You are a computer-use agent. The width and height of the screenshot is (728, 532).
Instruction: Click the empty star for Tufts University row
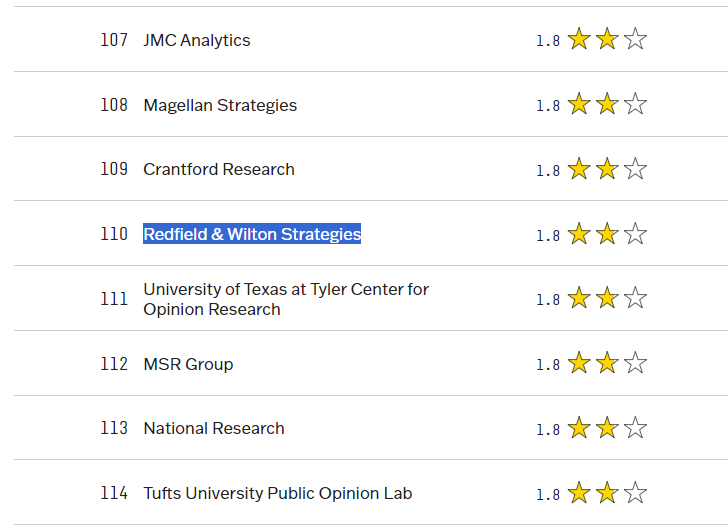[x=635, y=493]
